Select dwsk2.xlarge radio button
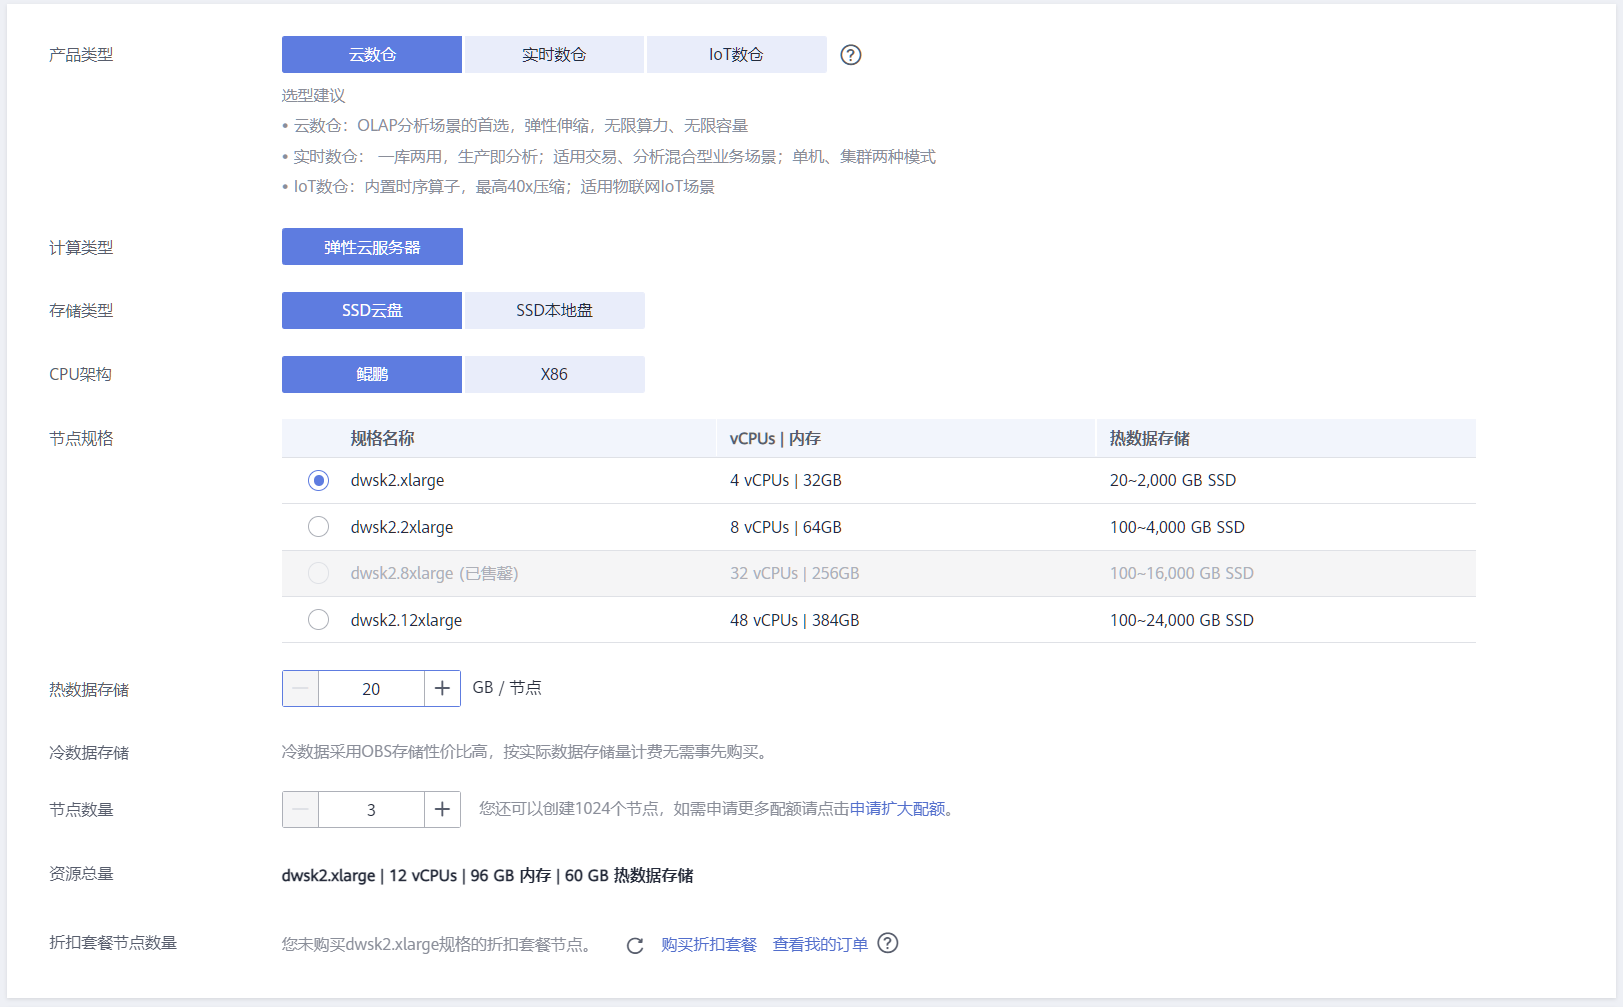 pos(318,481)
